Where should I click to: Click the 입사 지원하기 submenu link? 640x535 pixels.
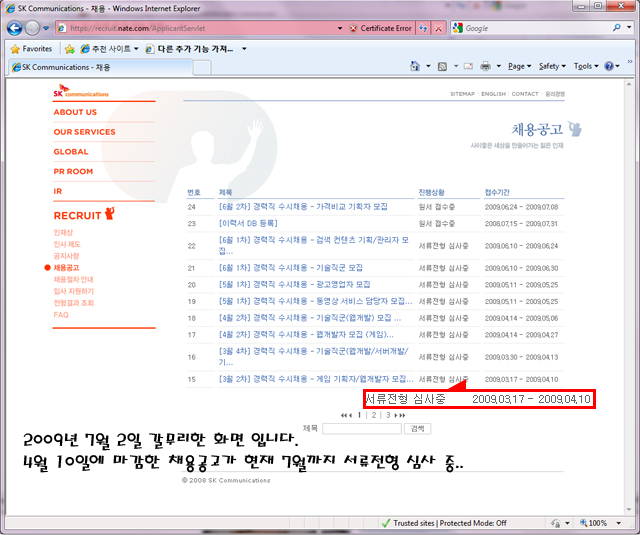tap(73, 291)
